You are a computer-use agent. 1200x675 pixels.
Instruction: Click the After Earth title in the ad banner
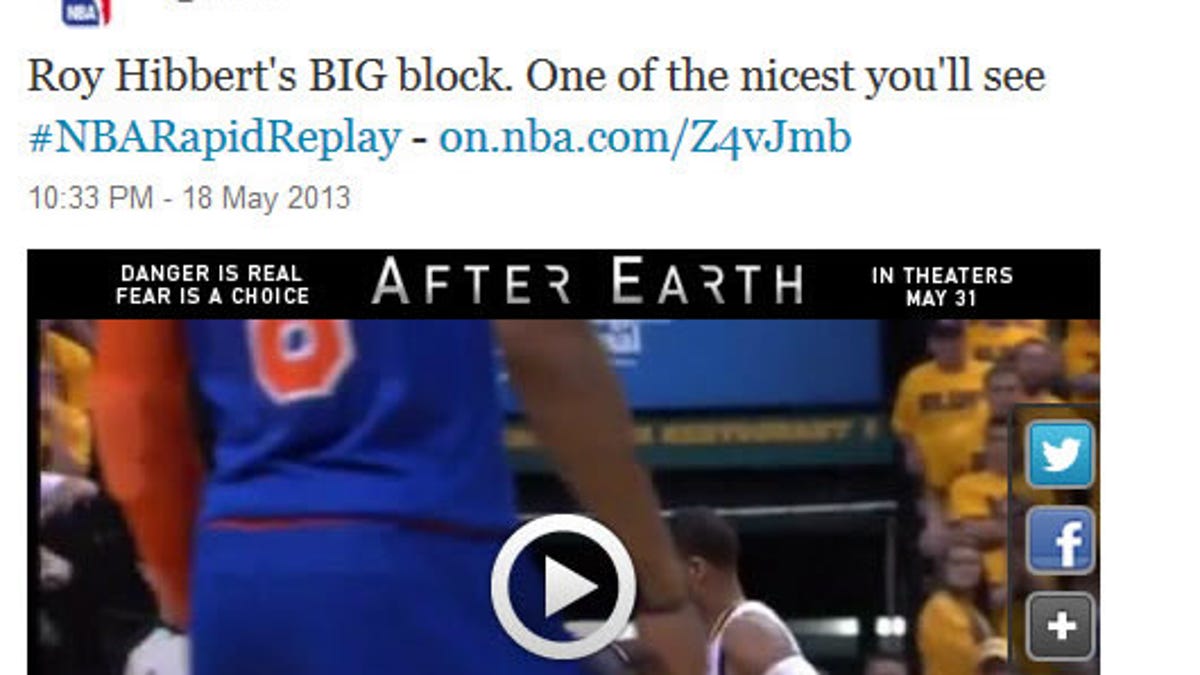point(587,283)
